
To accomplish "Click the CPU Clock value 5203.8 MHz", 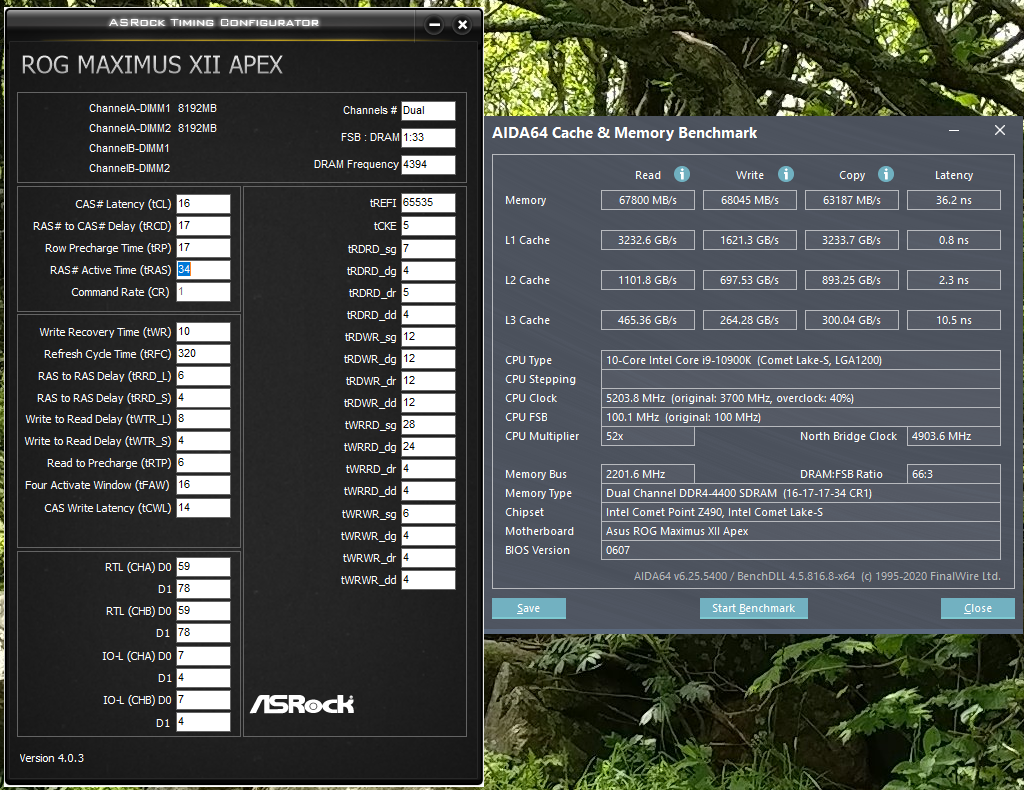I will (x=801, y=398).
